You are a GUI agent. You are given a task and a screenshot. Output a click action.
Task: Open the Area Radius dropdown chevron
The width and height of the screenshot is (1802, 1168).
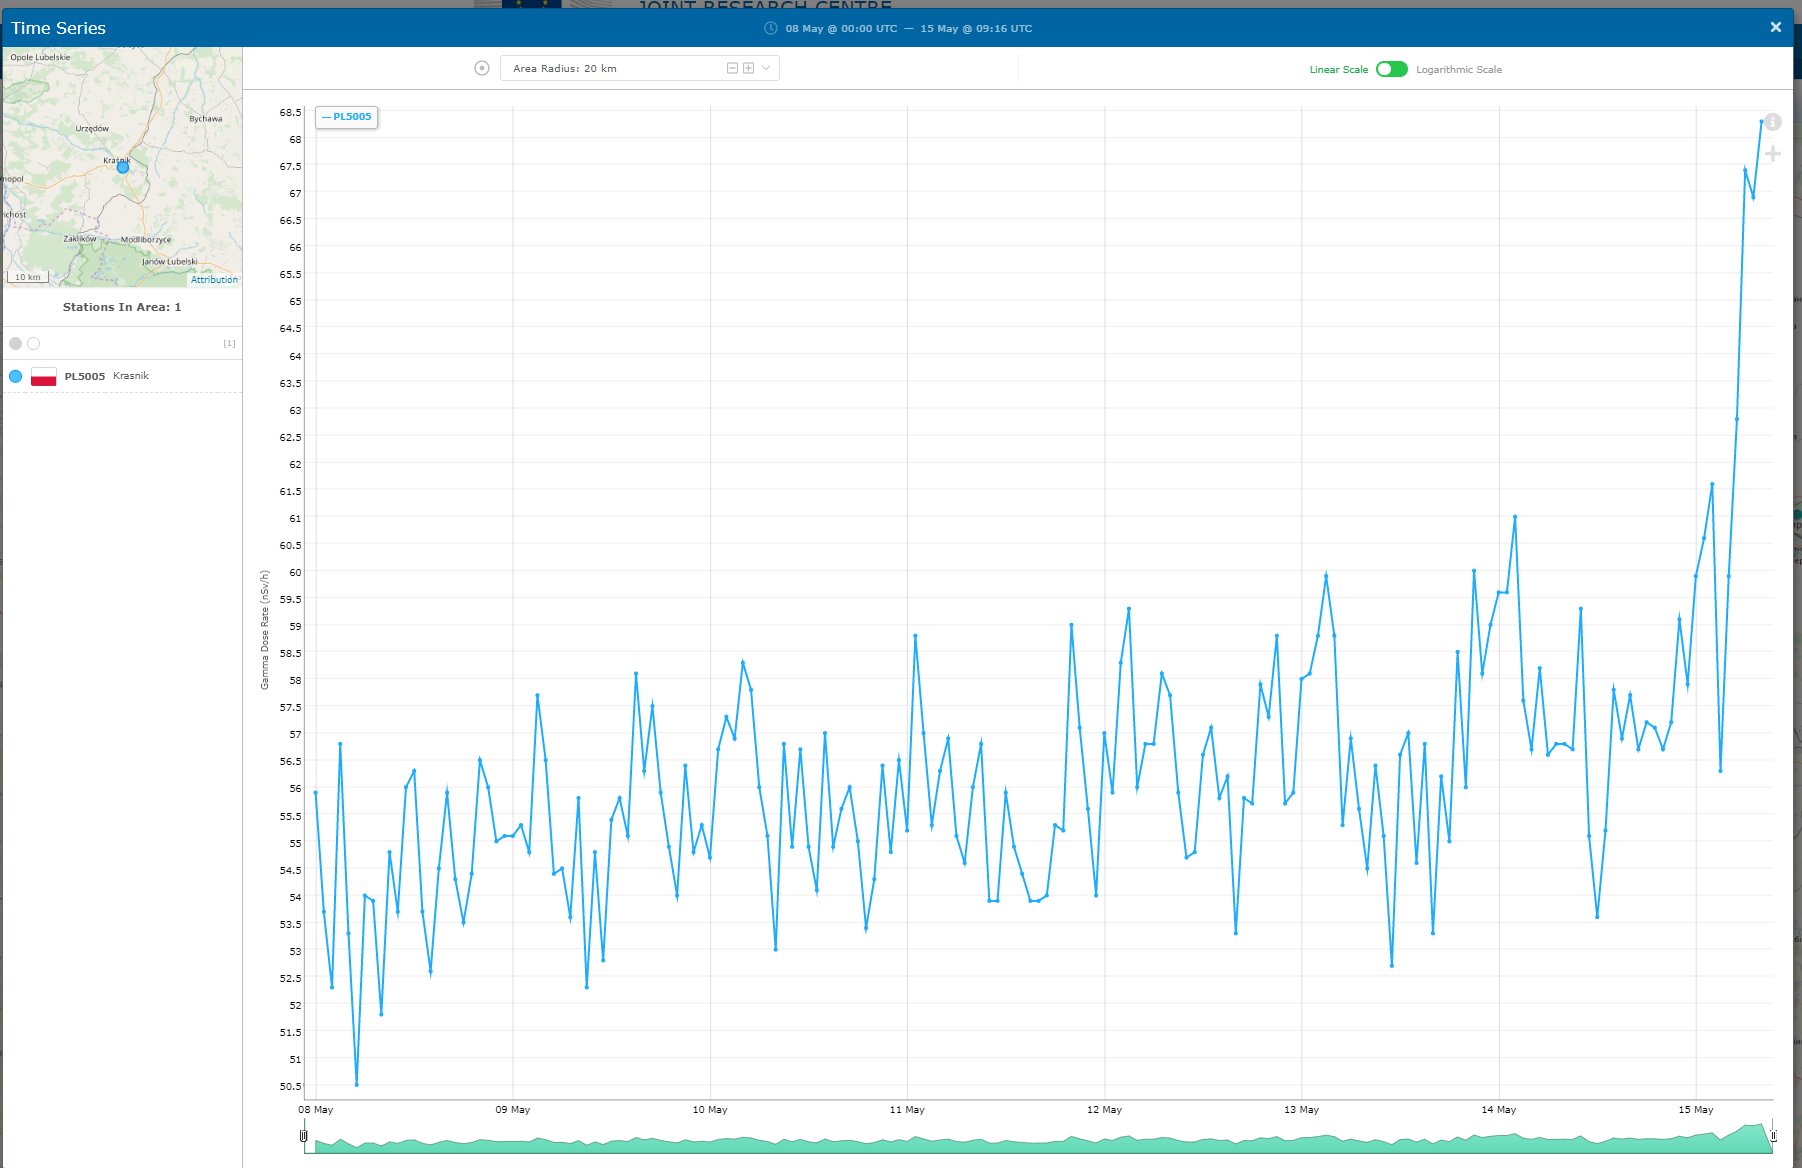tap(766, 68)
